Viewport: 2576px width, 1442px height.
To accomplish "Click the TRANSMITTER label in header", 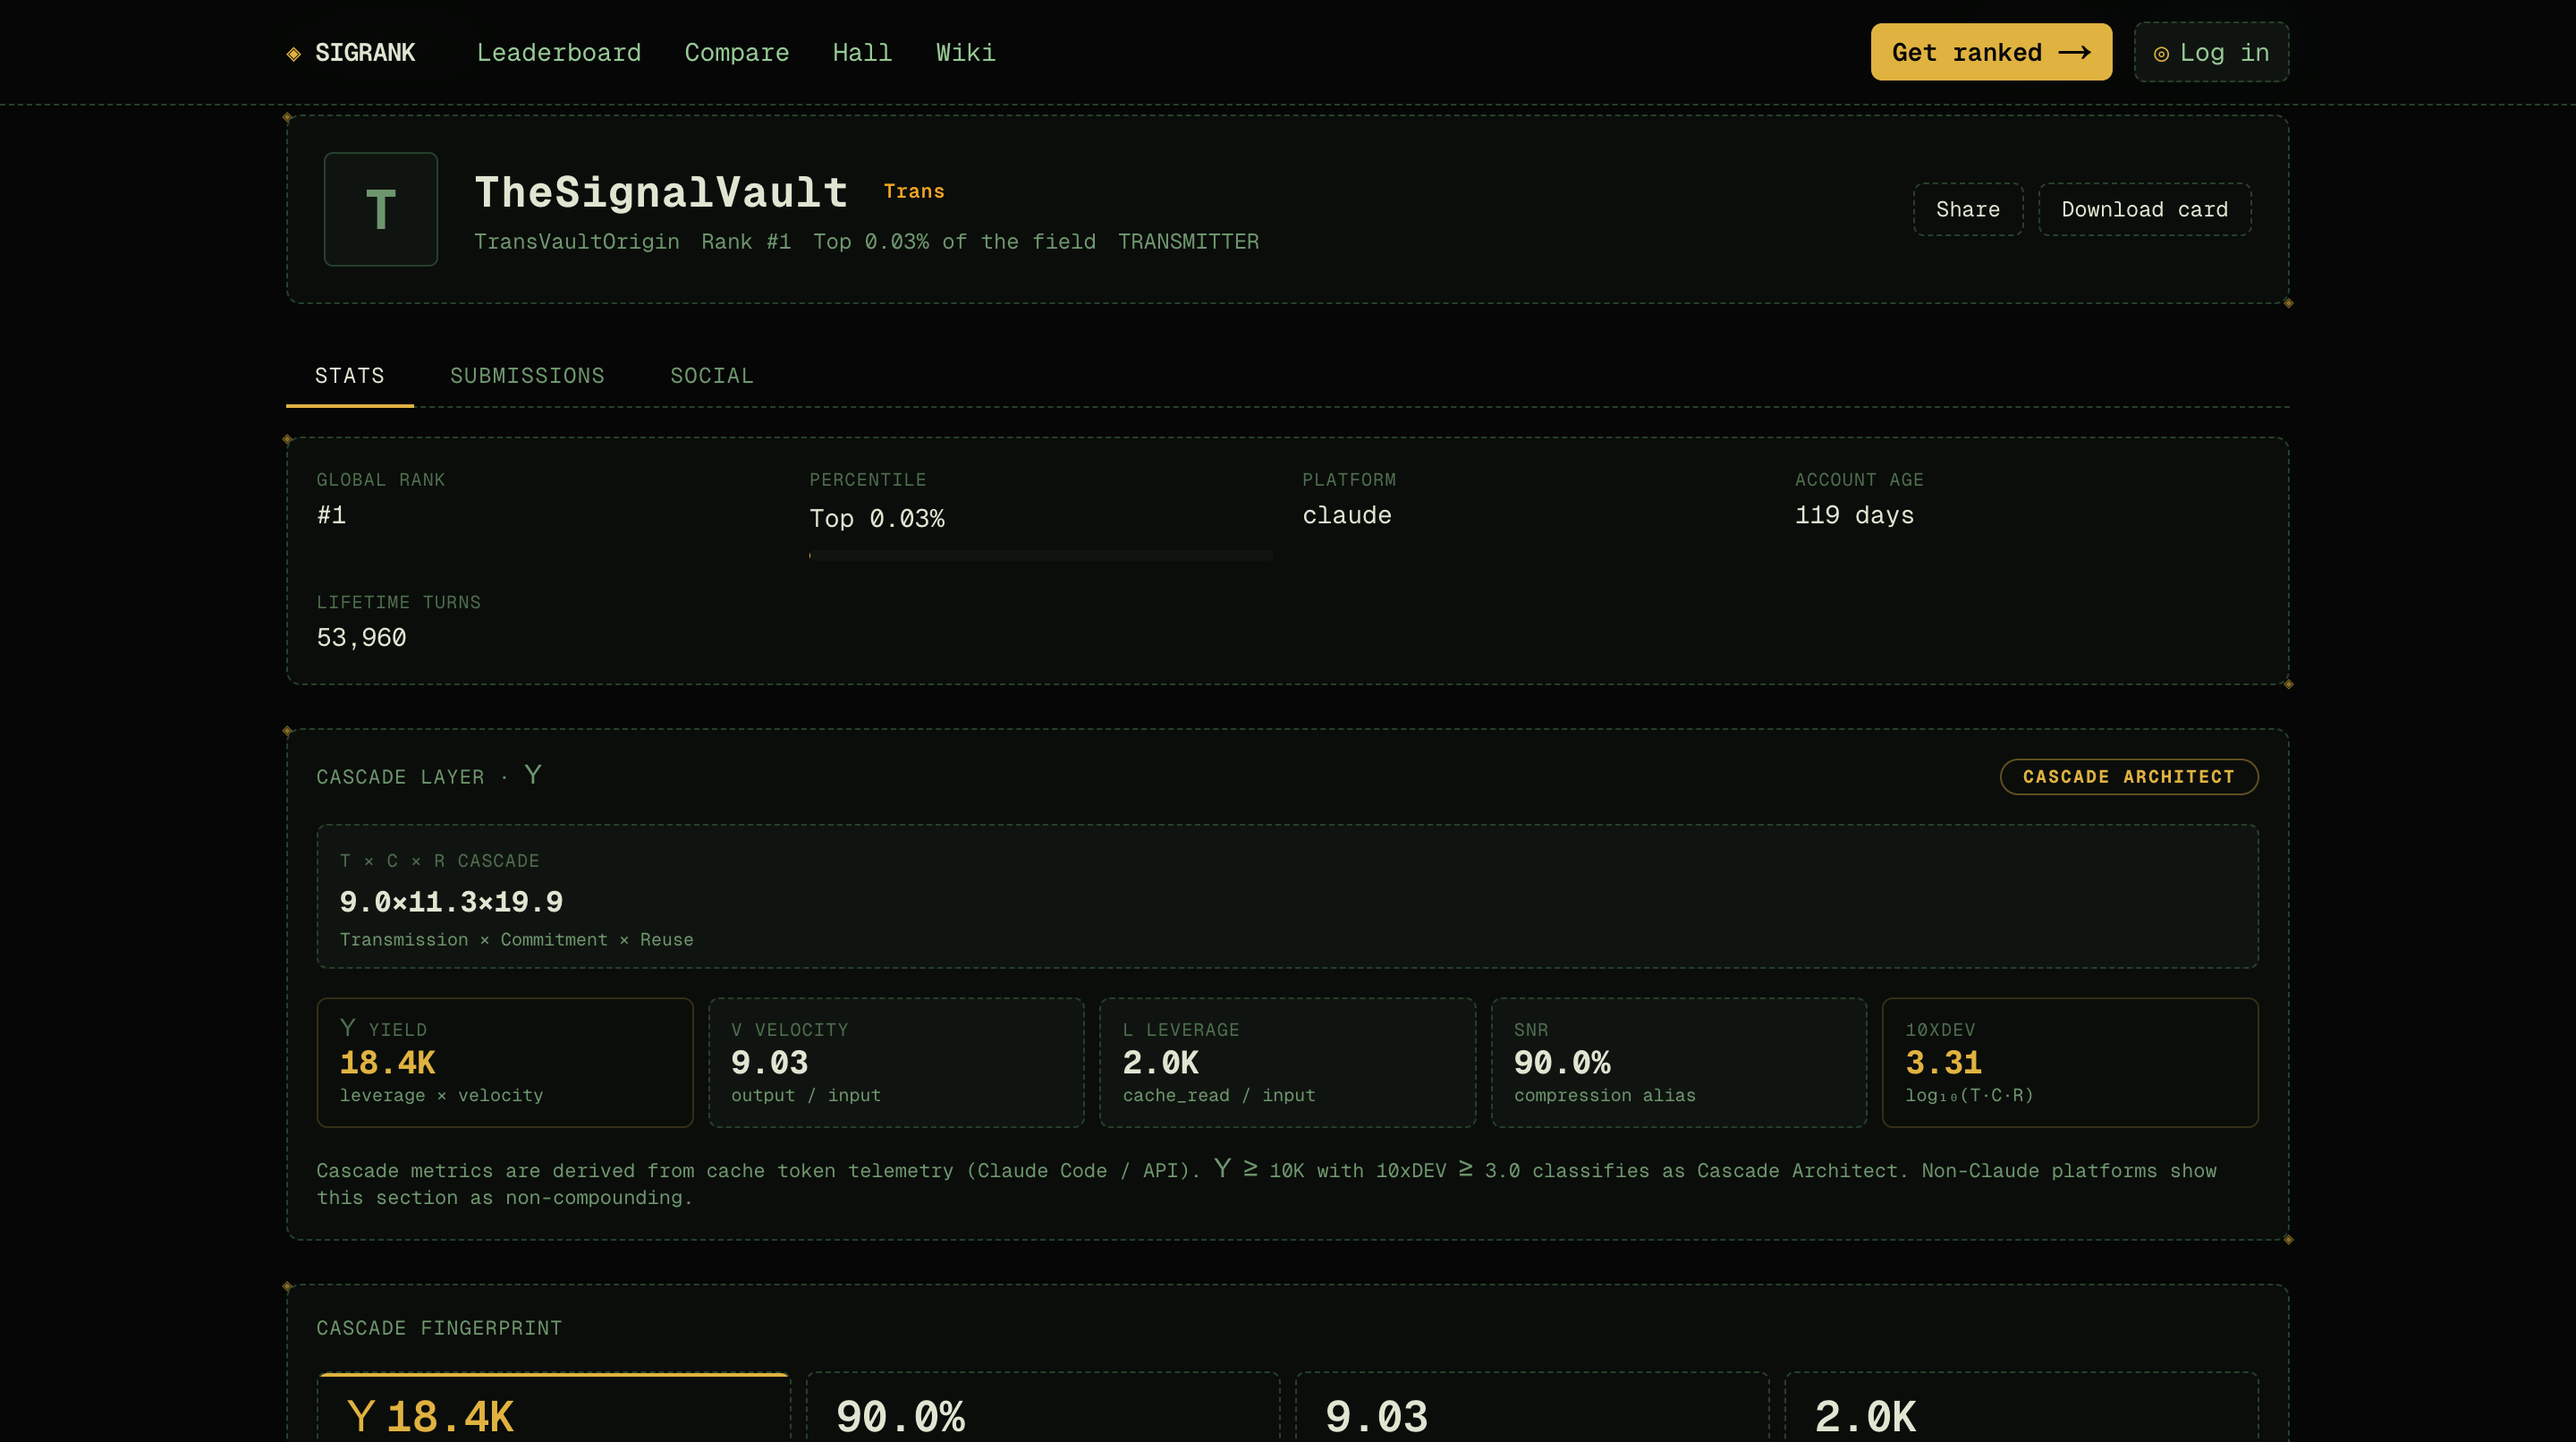I will [x=1188, y=242].
